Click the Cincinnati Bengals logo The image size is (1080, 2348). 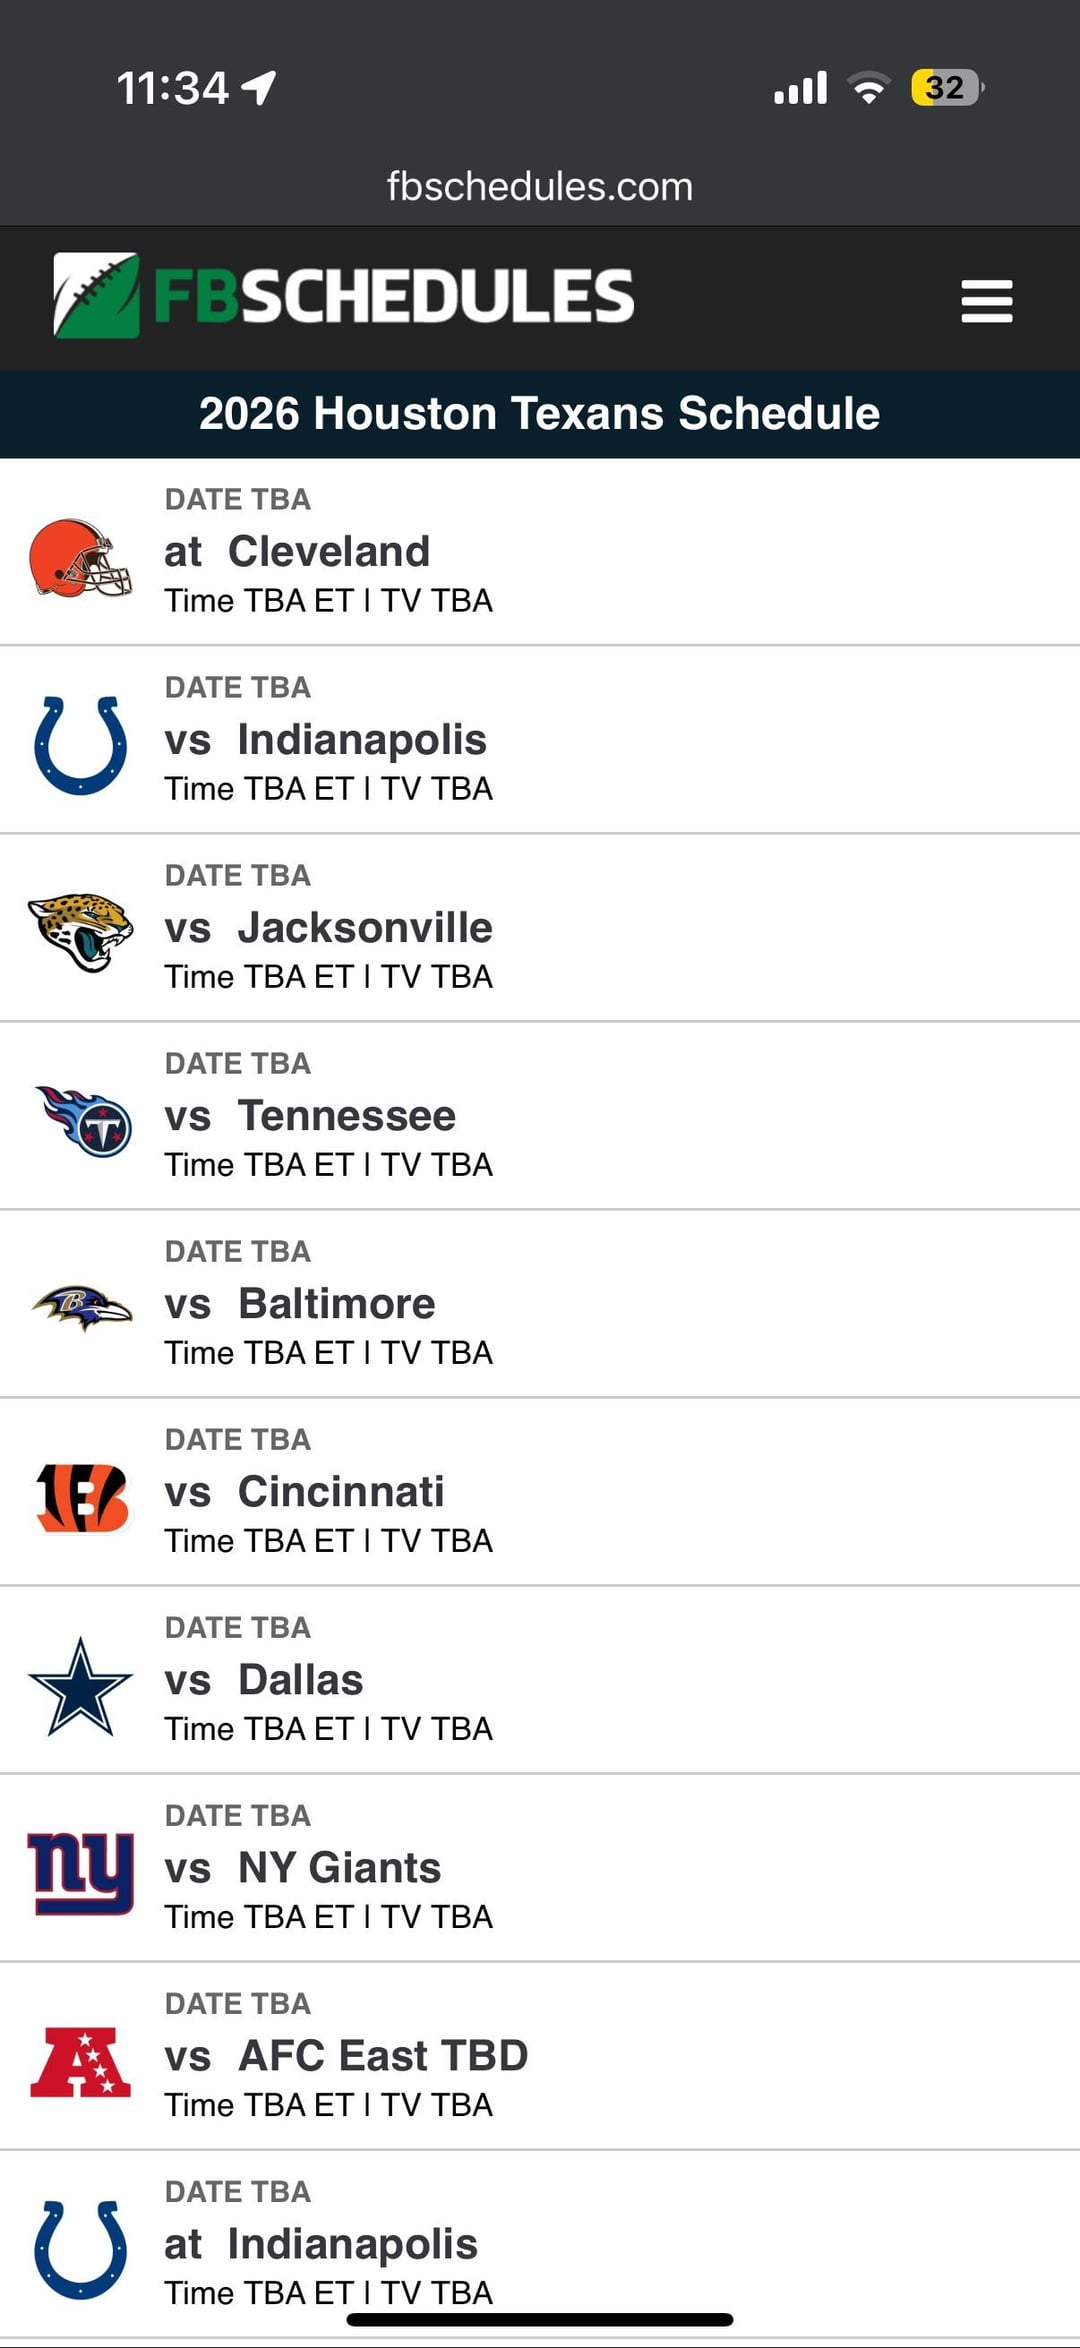pos(82,1497)
